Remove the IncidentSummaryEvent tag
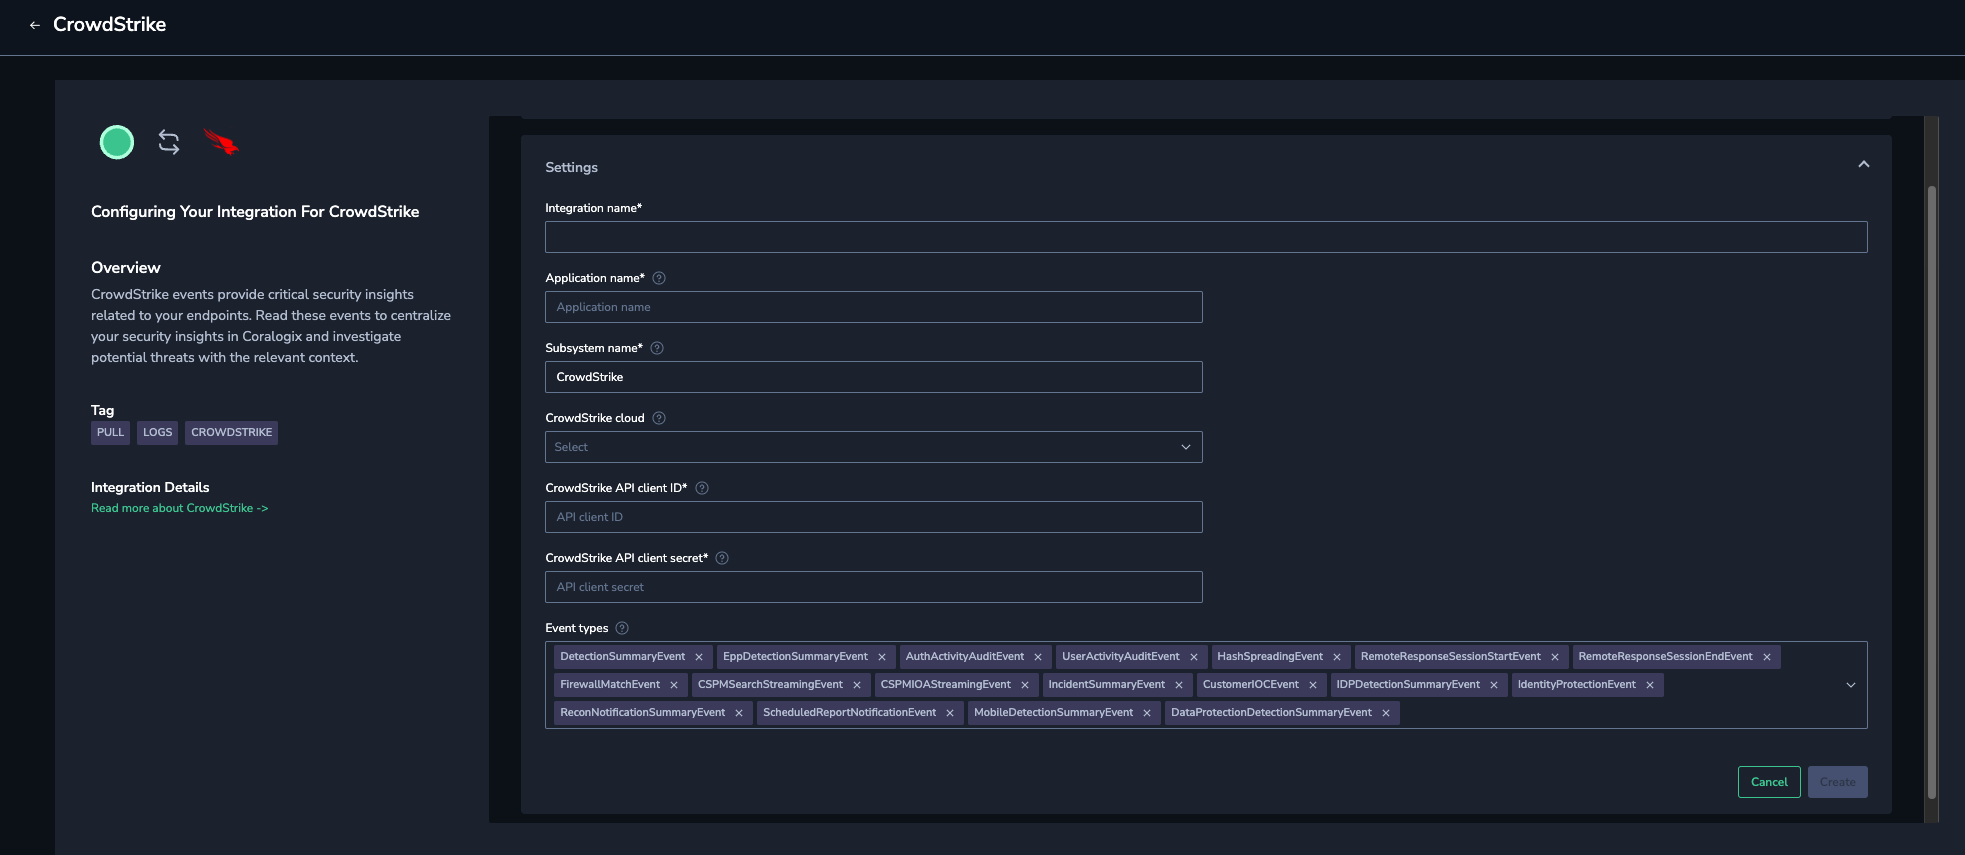 pyautogui.click(x=1179, y=685)
